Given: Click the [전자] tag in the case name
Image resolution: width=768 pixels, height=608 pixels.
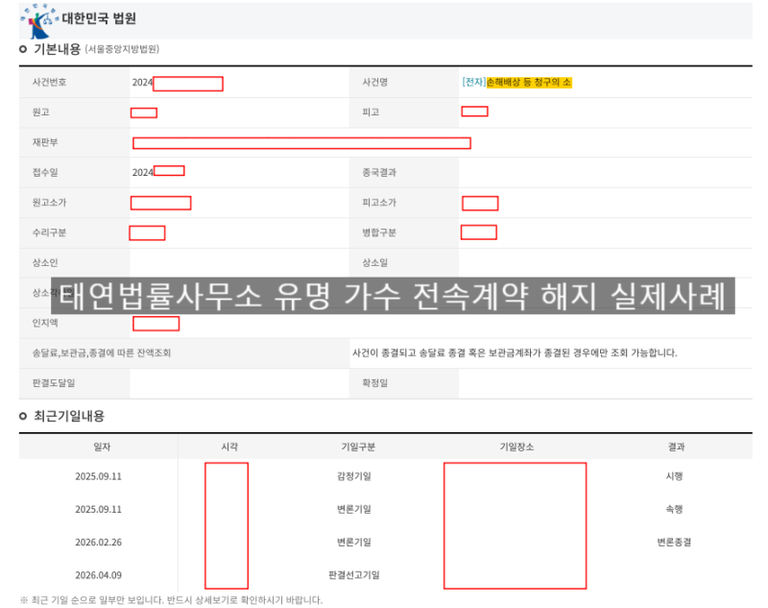Looking at the screenshot, I should pyautogui.click(x=473, y=82).
